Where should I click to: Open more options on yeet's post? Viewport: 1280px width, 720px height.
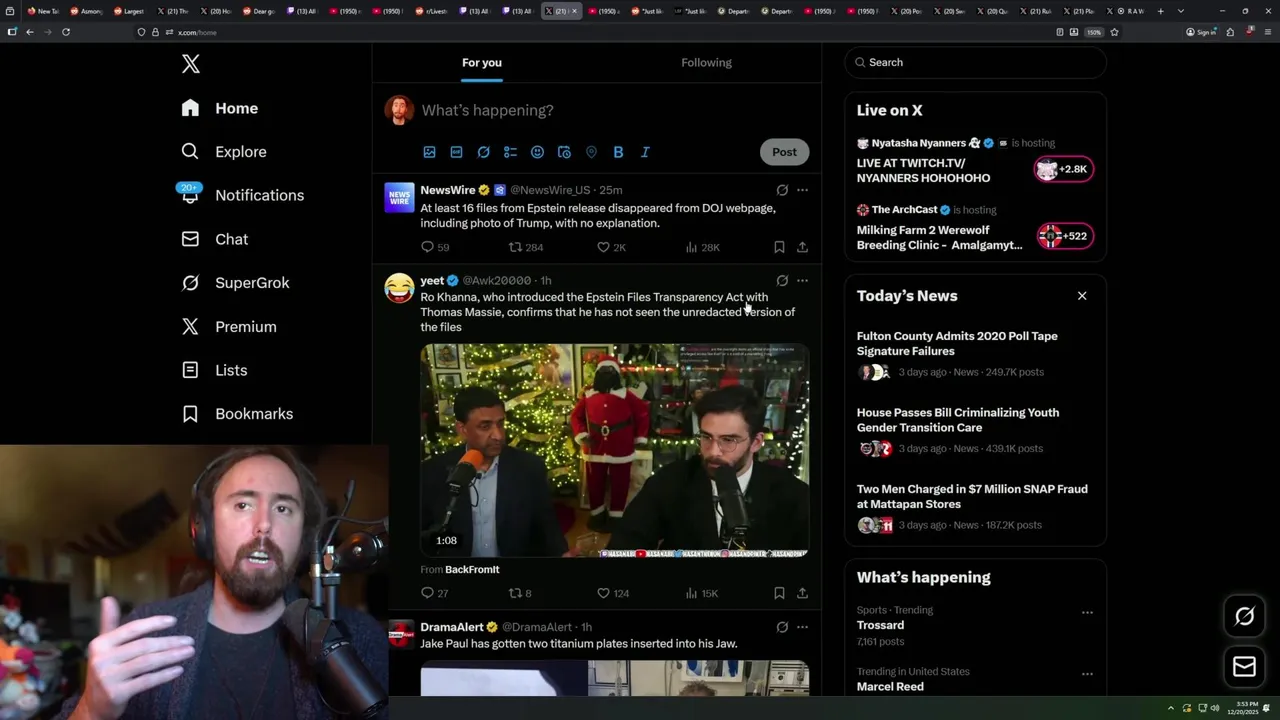pos(802,281)
